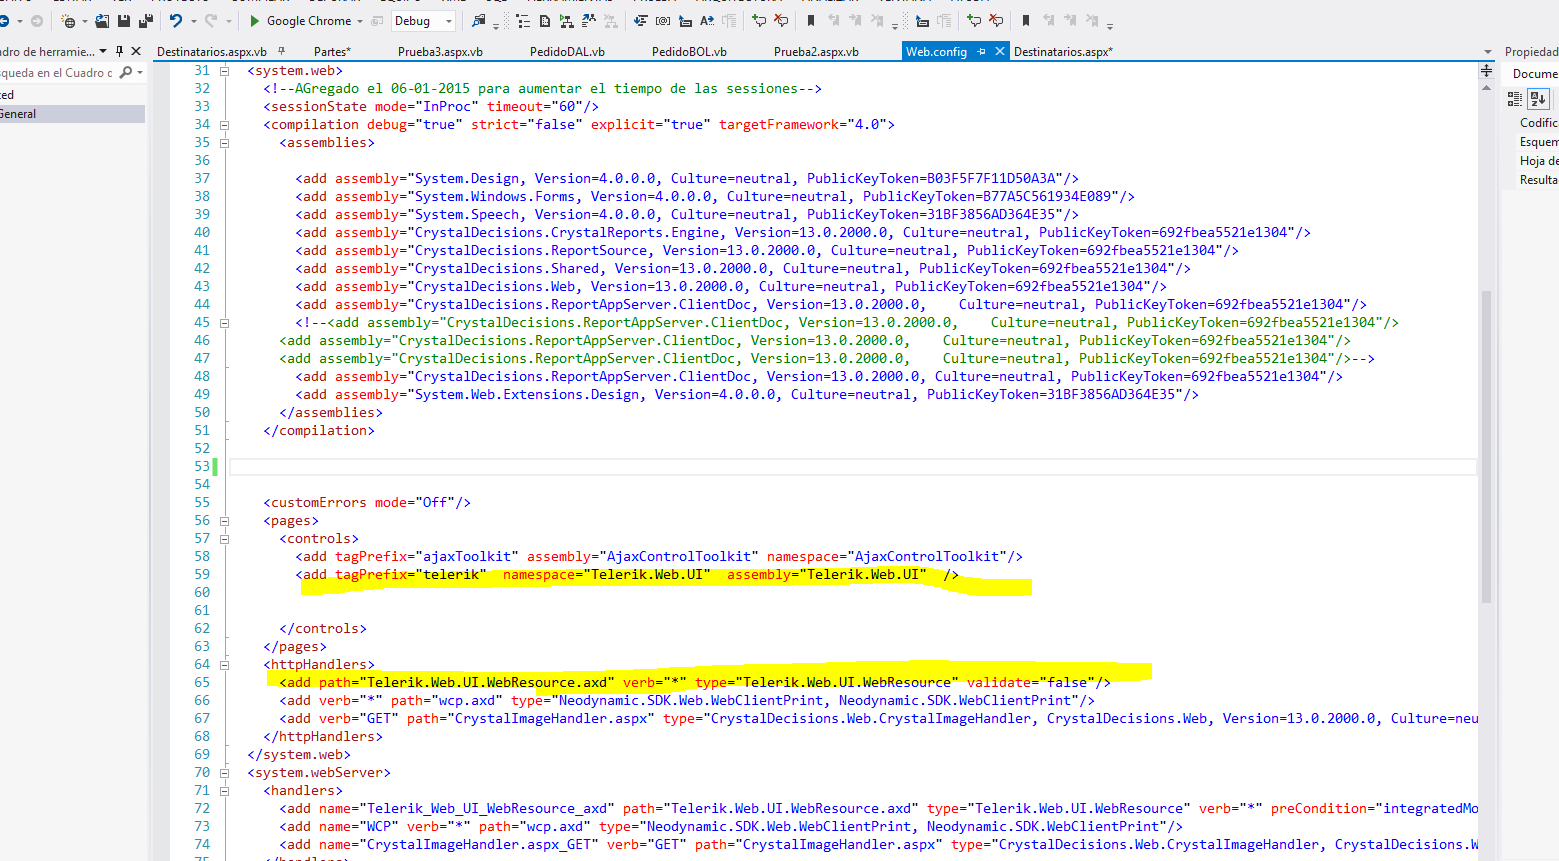Open the document tabs overflow dropdown

[x=1489, y=51]
